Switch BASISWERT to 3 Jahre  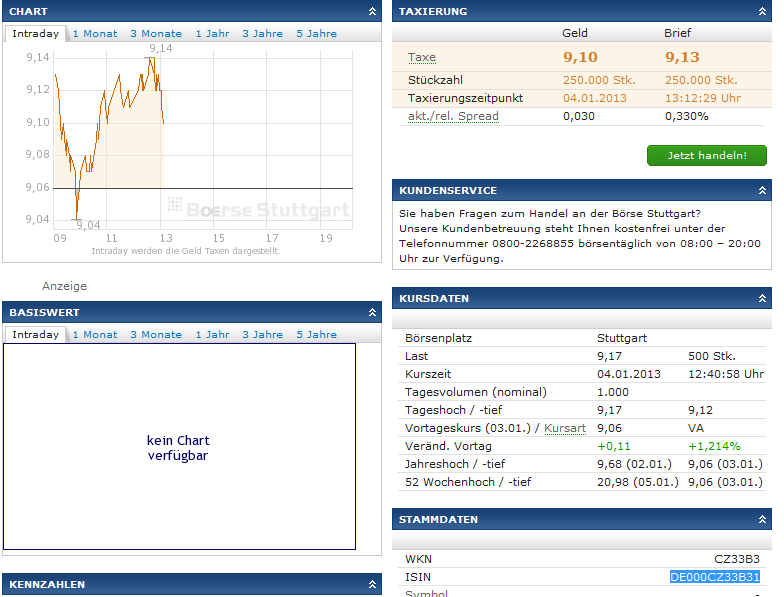tap(262, 334)
